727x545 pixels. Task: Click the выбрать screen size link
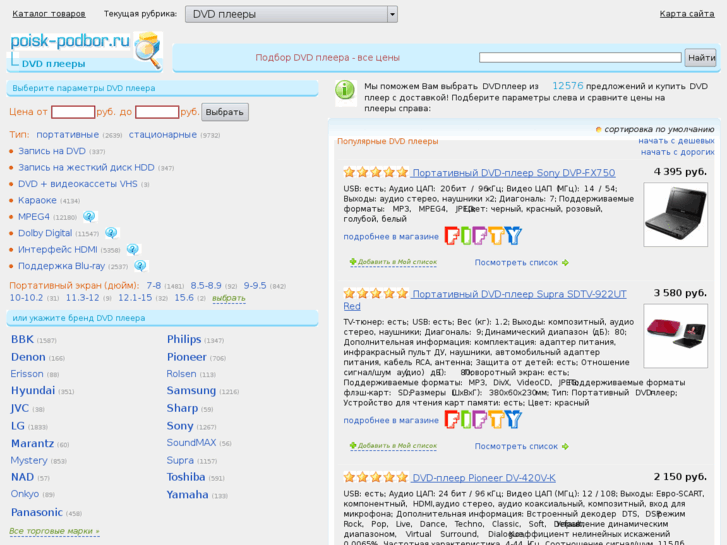point(229,298)
